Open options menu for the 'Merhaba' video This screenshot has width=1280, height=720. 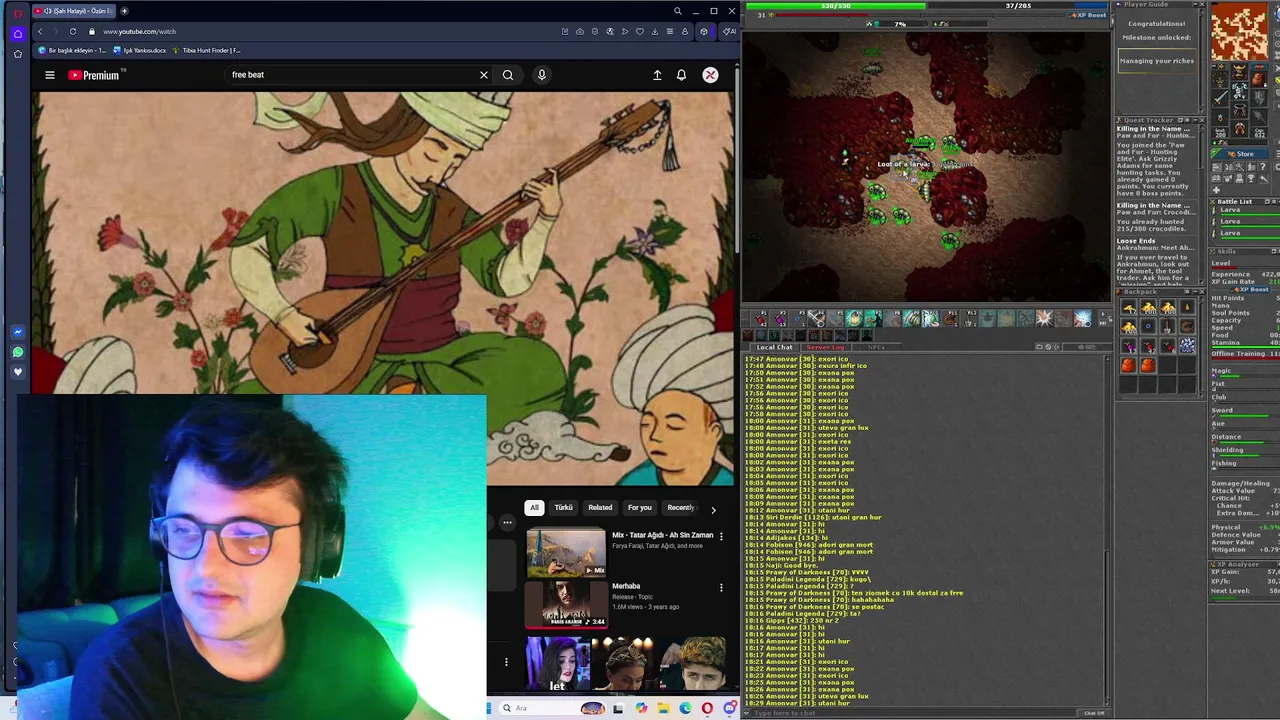click(x=721, y=588)
